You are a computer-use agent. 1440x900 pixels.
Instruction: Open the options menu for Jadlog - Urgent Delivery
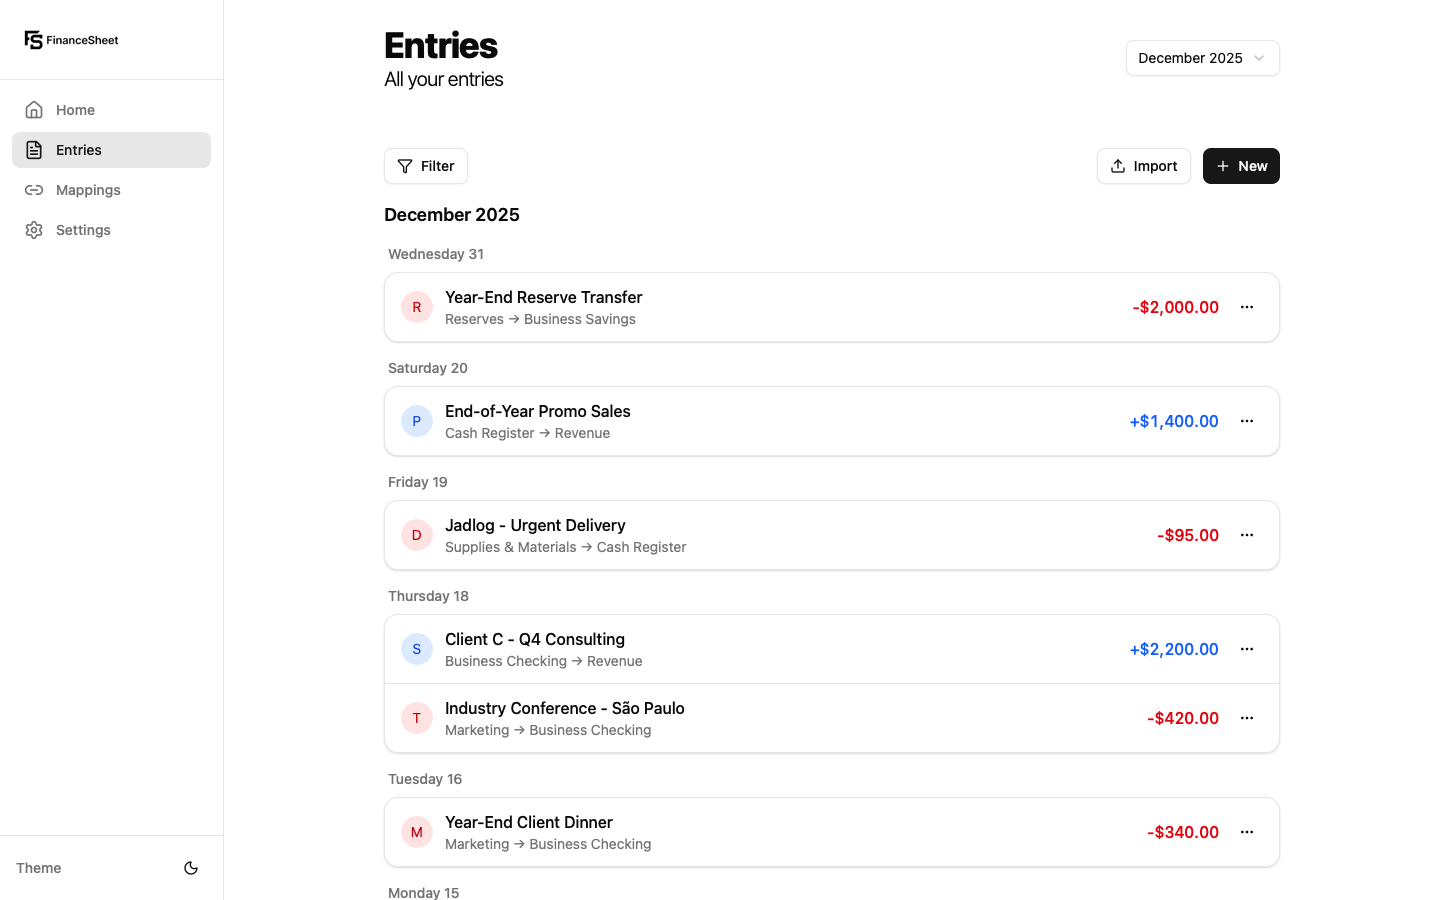pyautogui.click(x=1247, y=535)
